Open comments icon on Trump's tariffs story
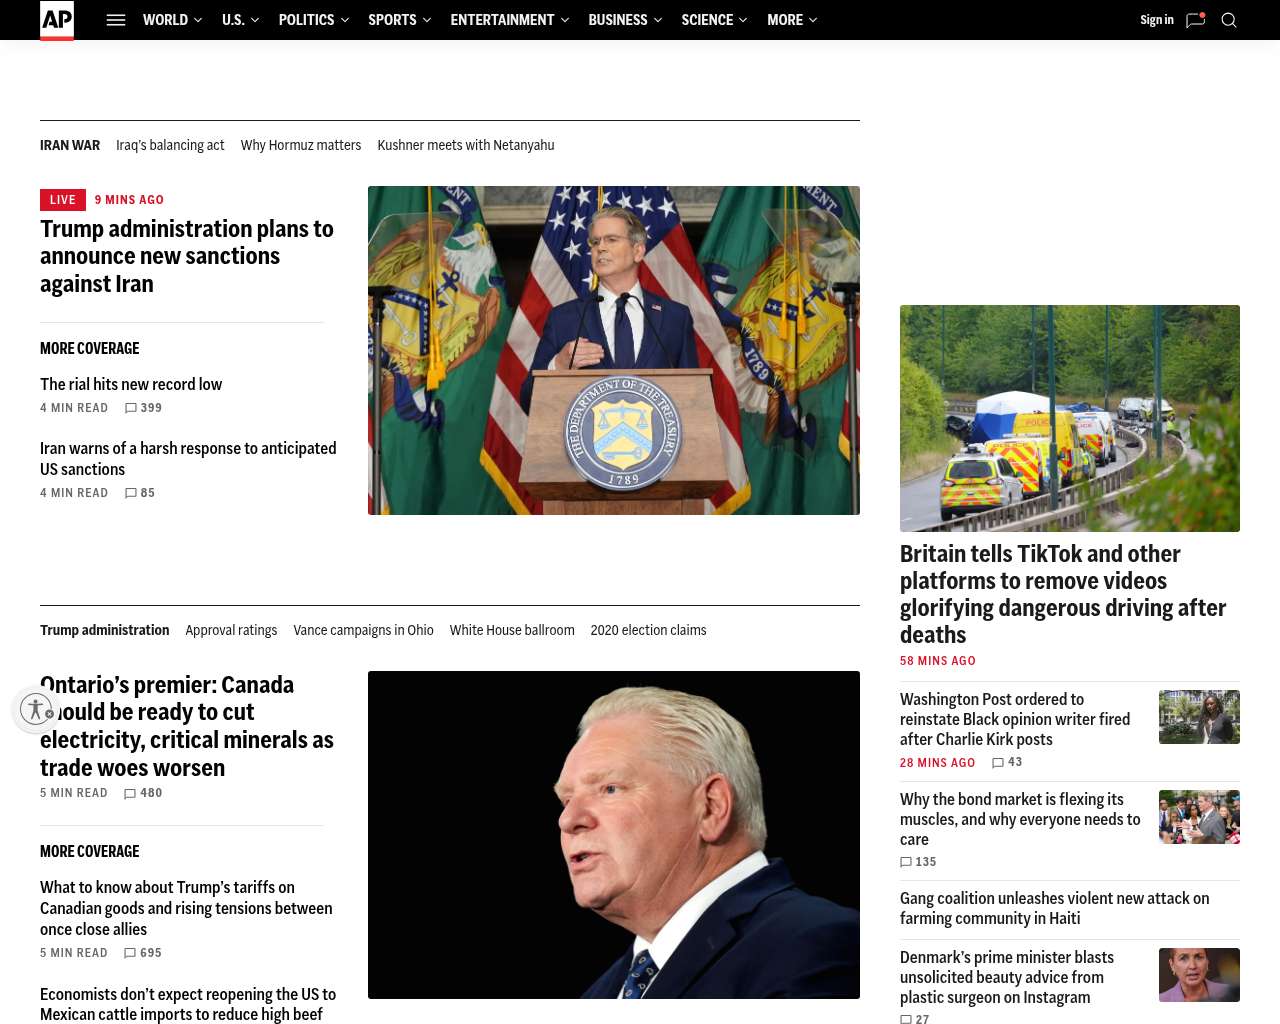This screenshot has height=1024, width=1280. point(130,953)
